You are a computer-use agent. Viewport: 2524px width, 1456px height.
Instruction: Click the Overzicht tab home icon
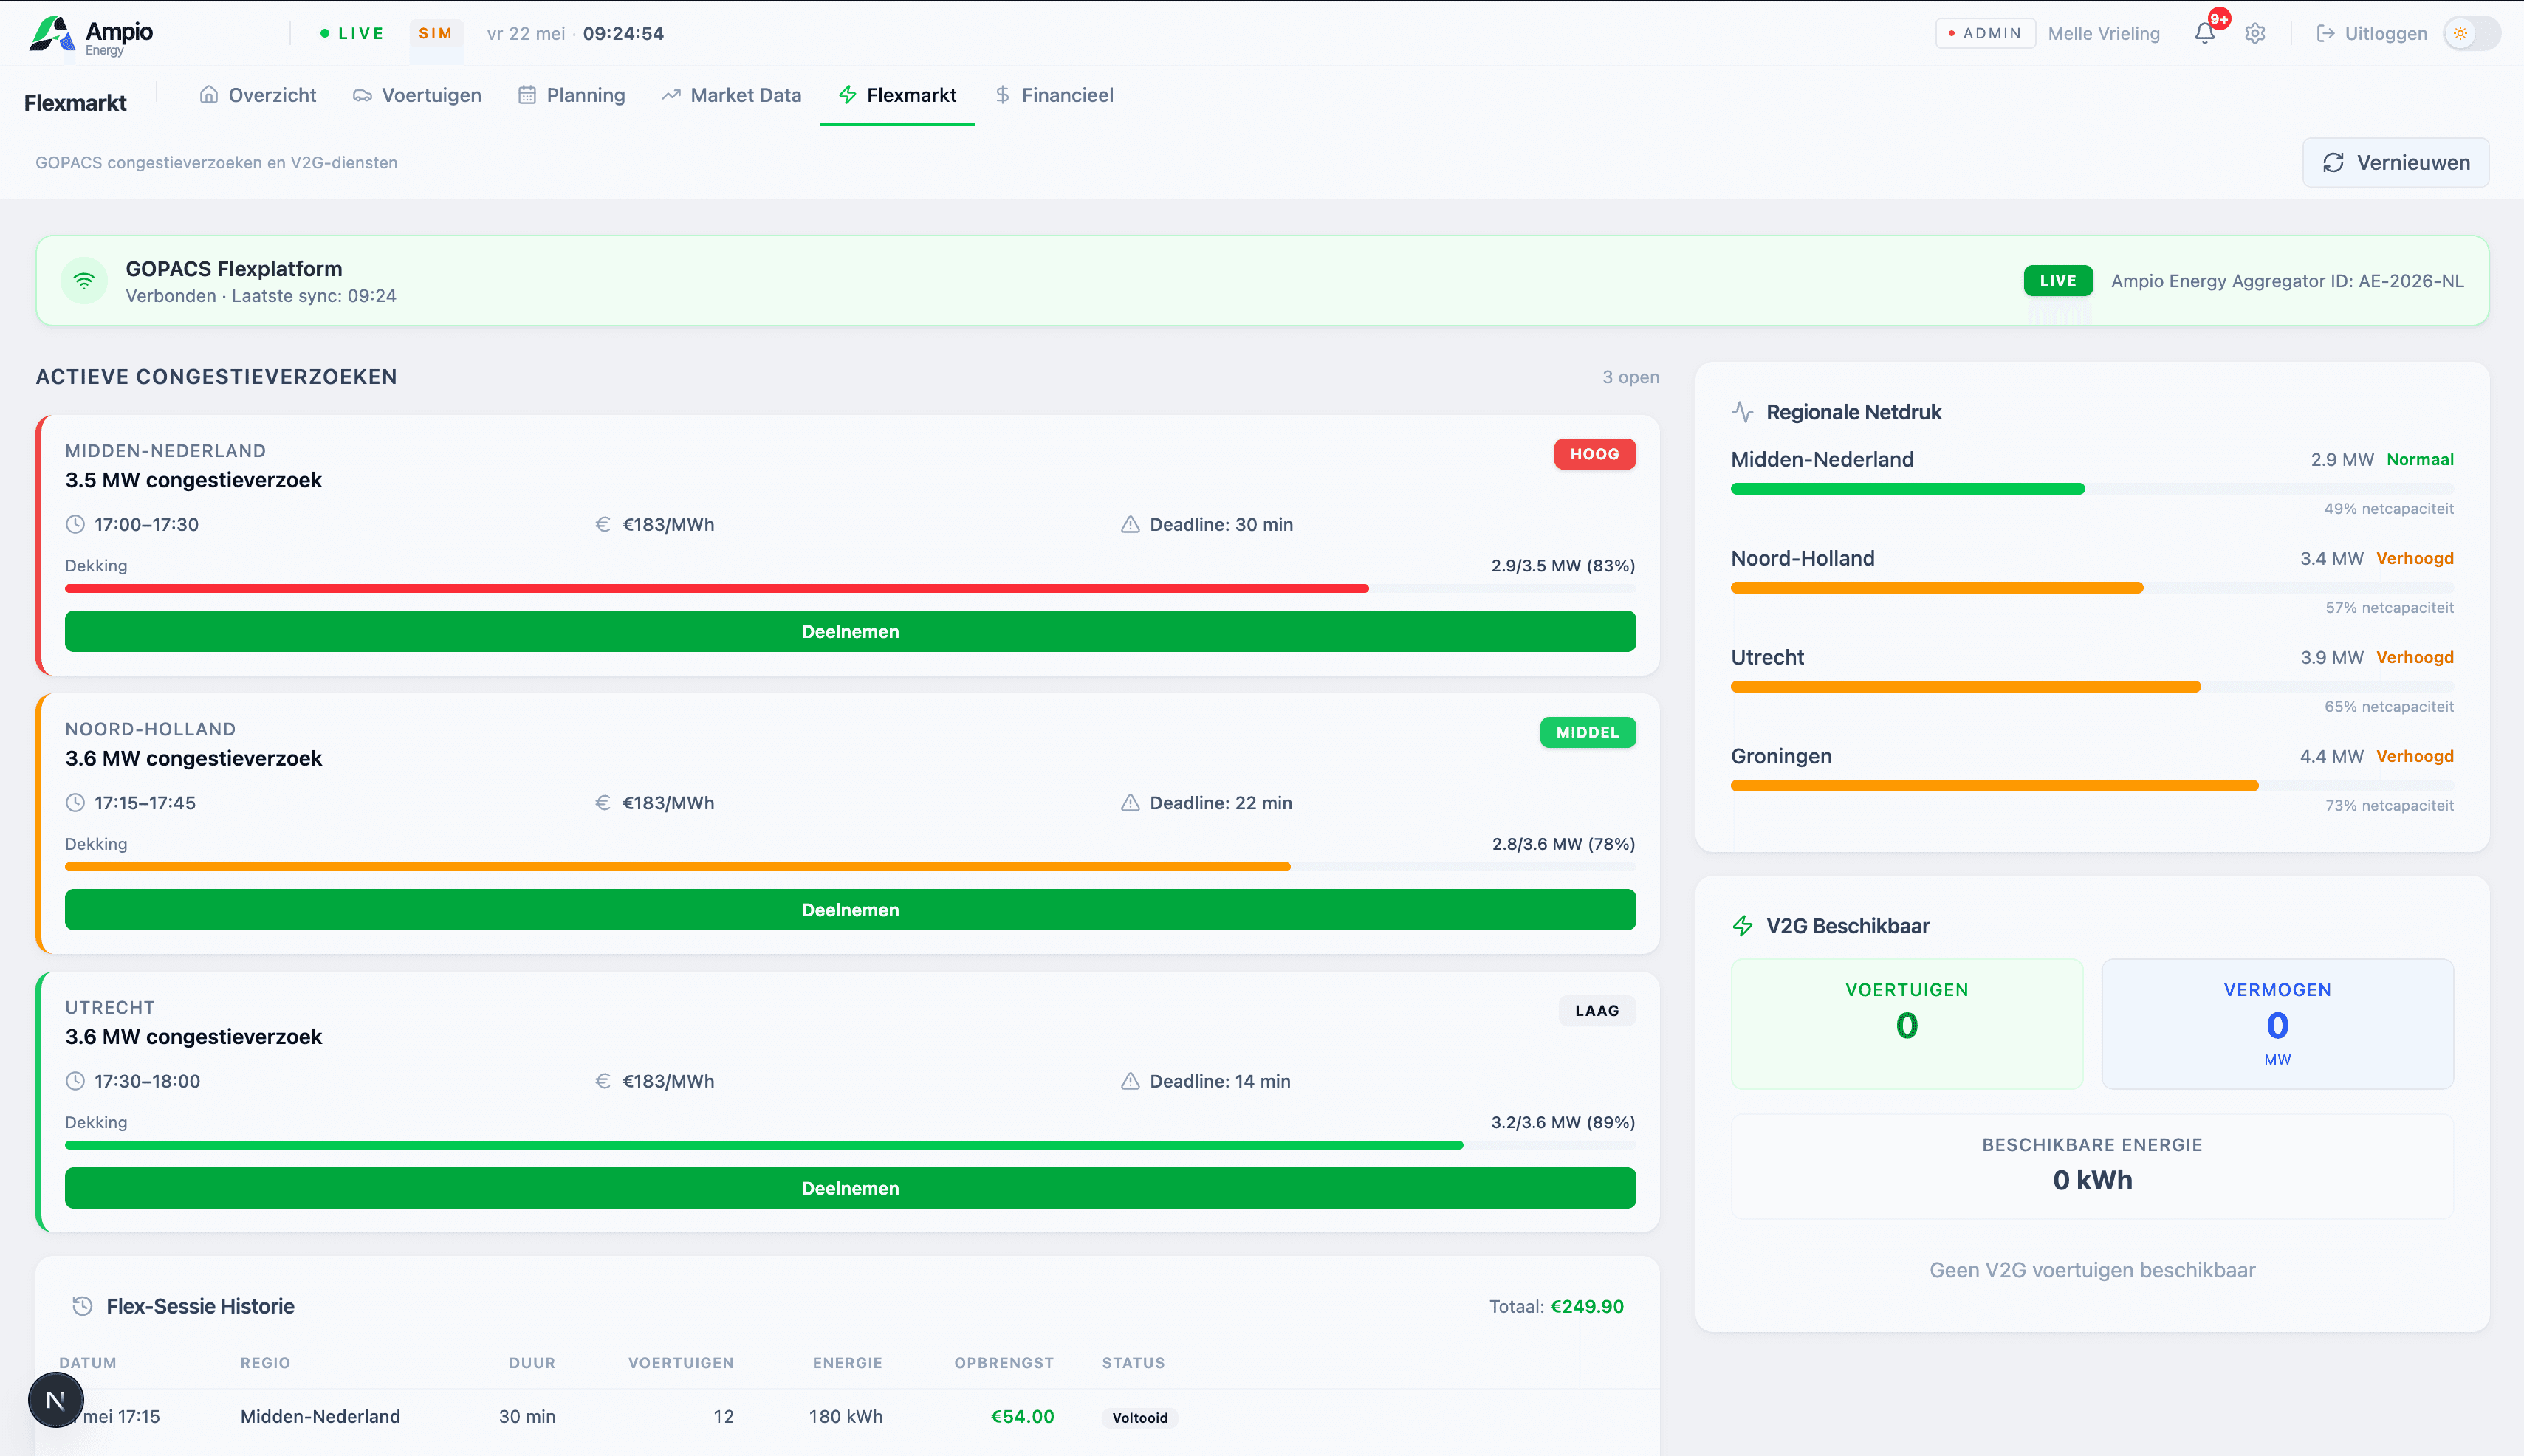click(209, 95)
